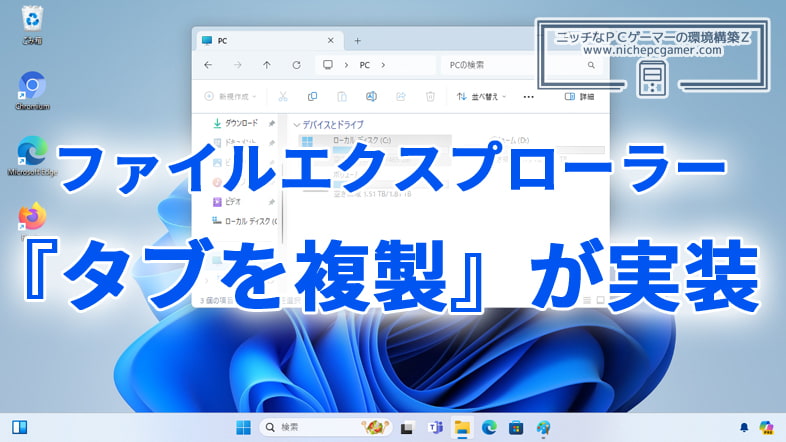Go back in File Explorer
The width and height of the screenshot is (786, 442).
click(x=208, y=65)
